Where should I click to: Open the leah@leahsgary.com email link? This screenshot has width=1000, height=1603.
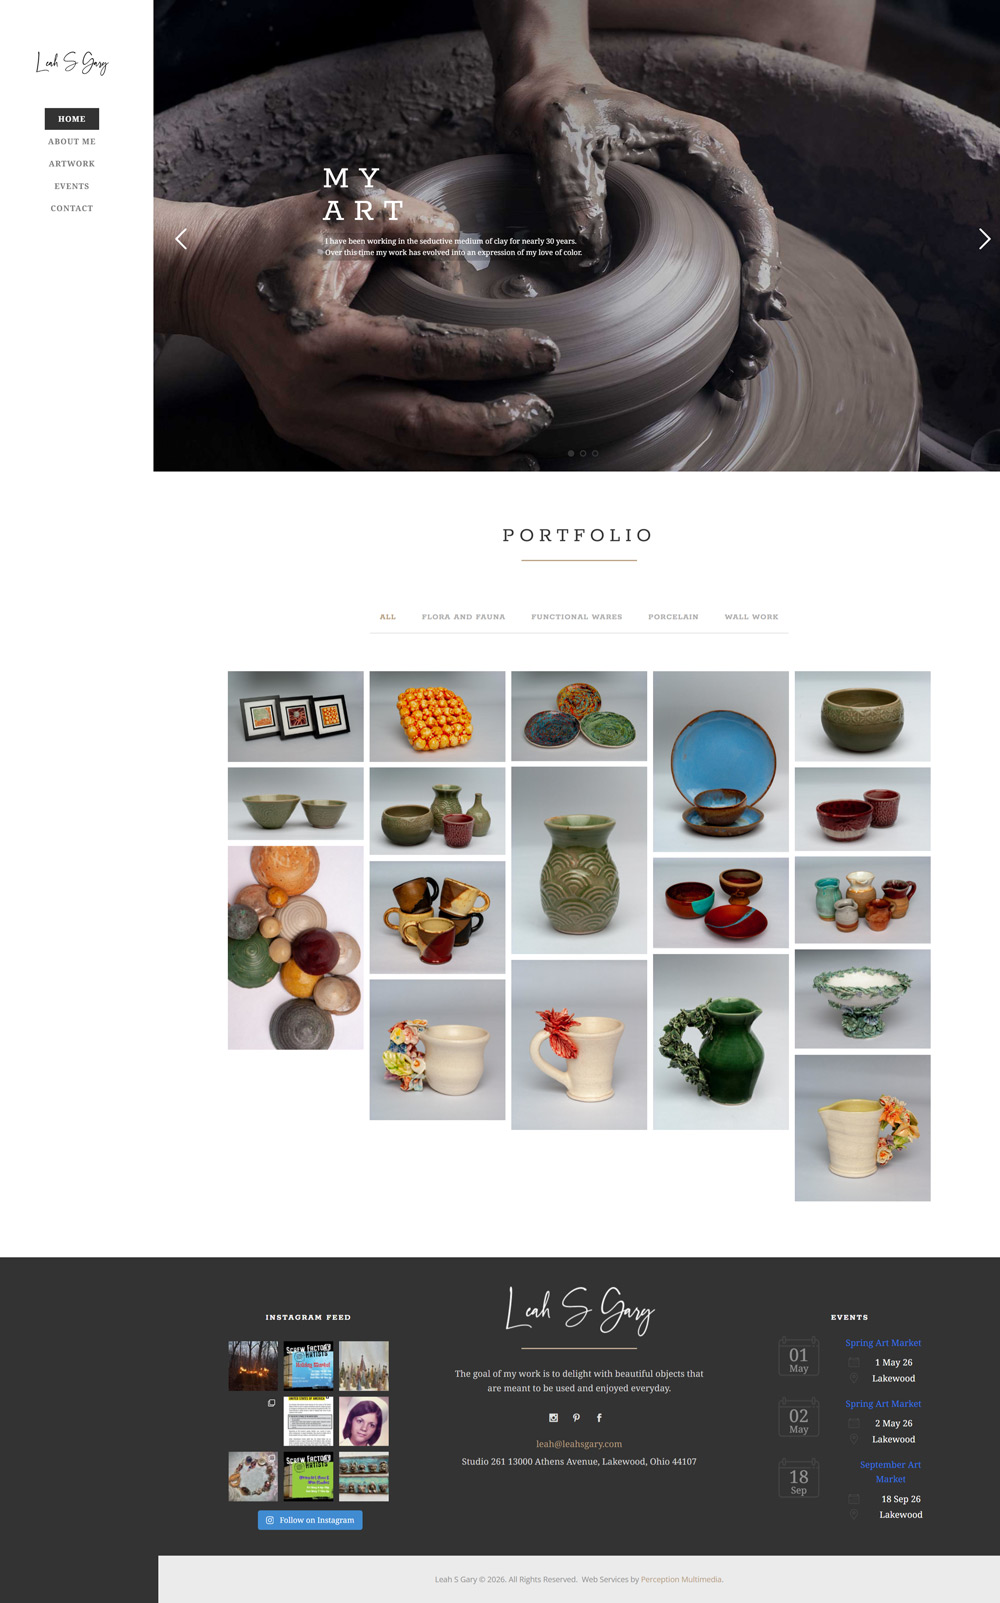[x=579, y=1444]
